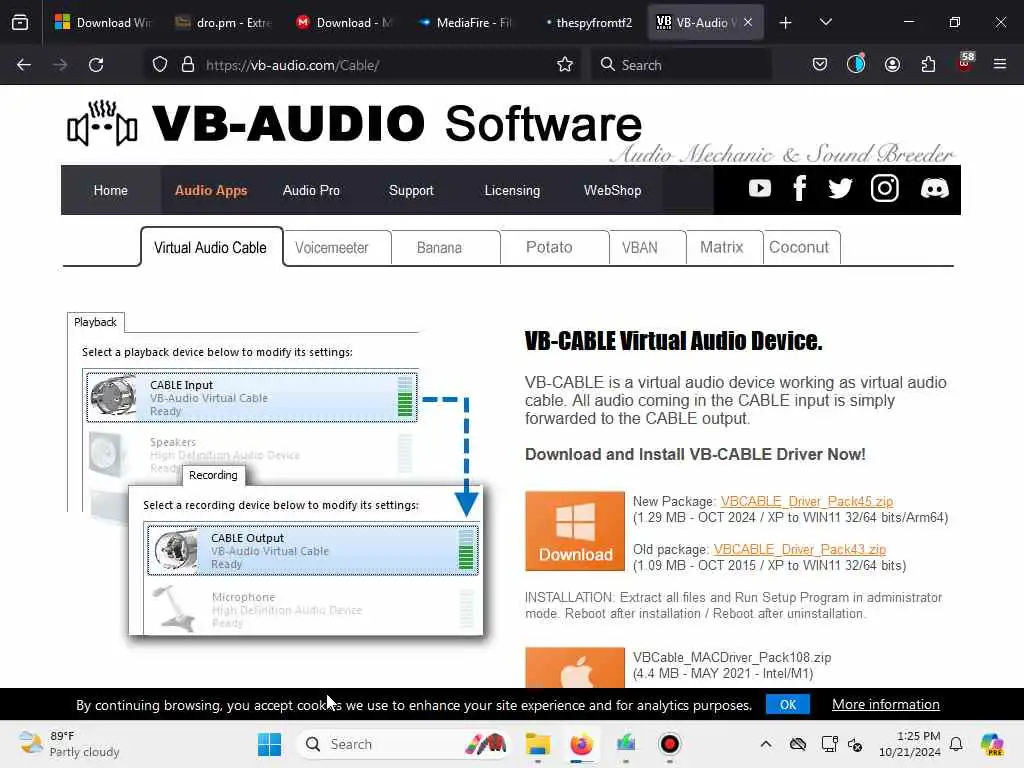Open the Firefox account icon
Image resolution: width=1024 pixels, height=768 pixels.
click(x=892, y=65)
